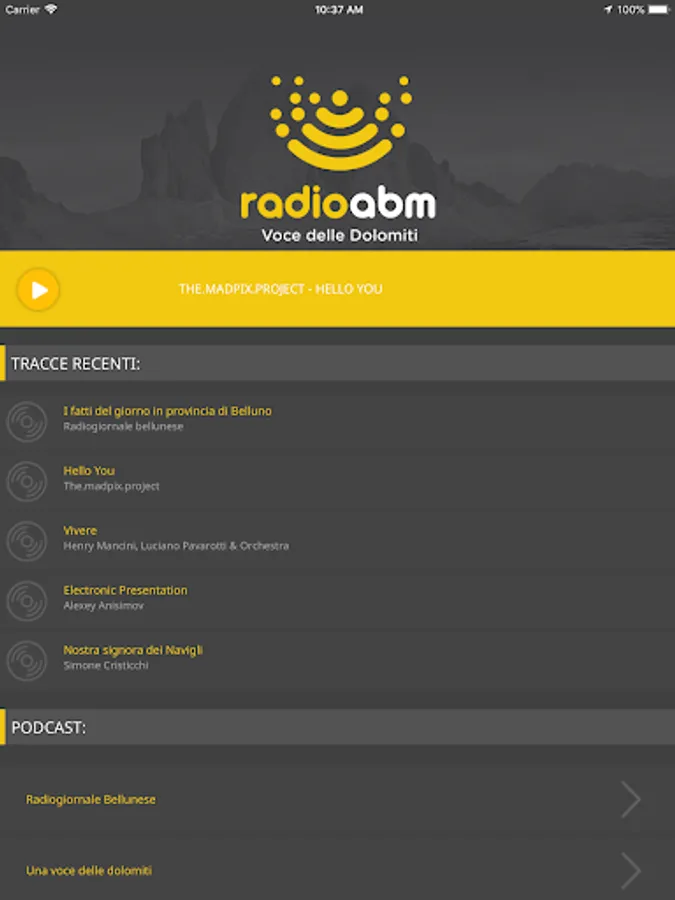The height and width of the screenshot is (900, 675).
Task: Click artist name Alexey Anisimov
Action: [x=103, y=606]
